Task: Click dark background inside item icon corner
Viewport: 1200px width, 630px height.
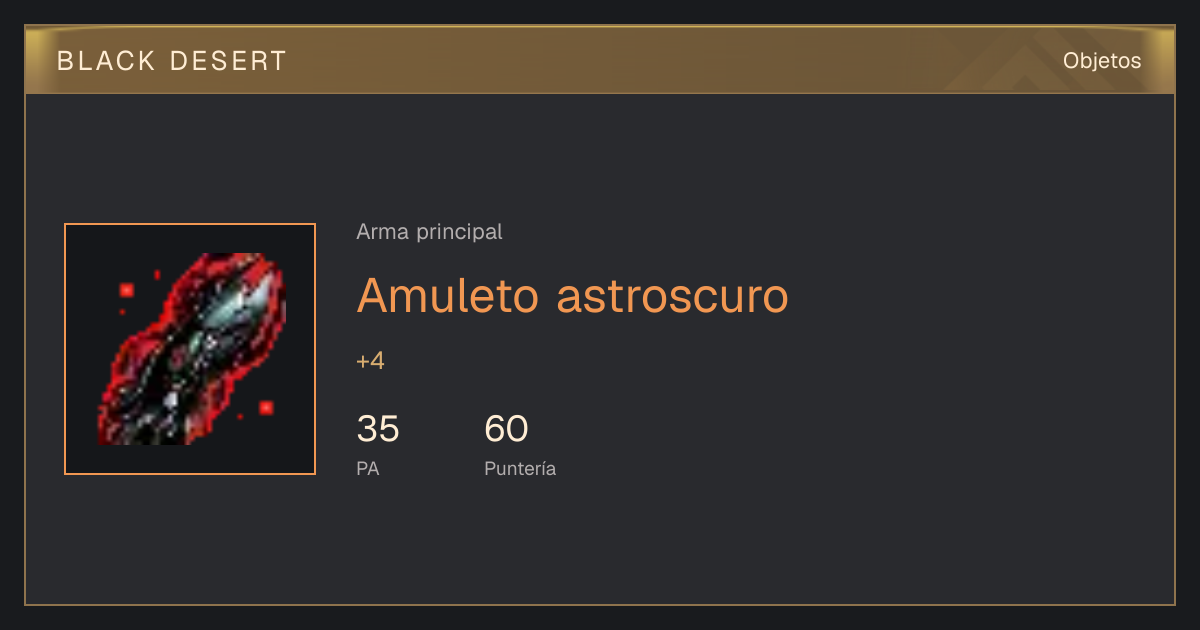Action: click(85, 245)
